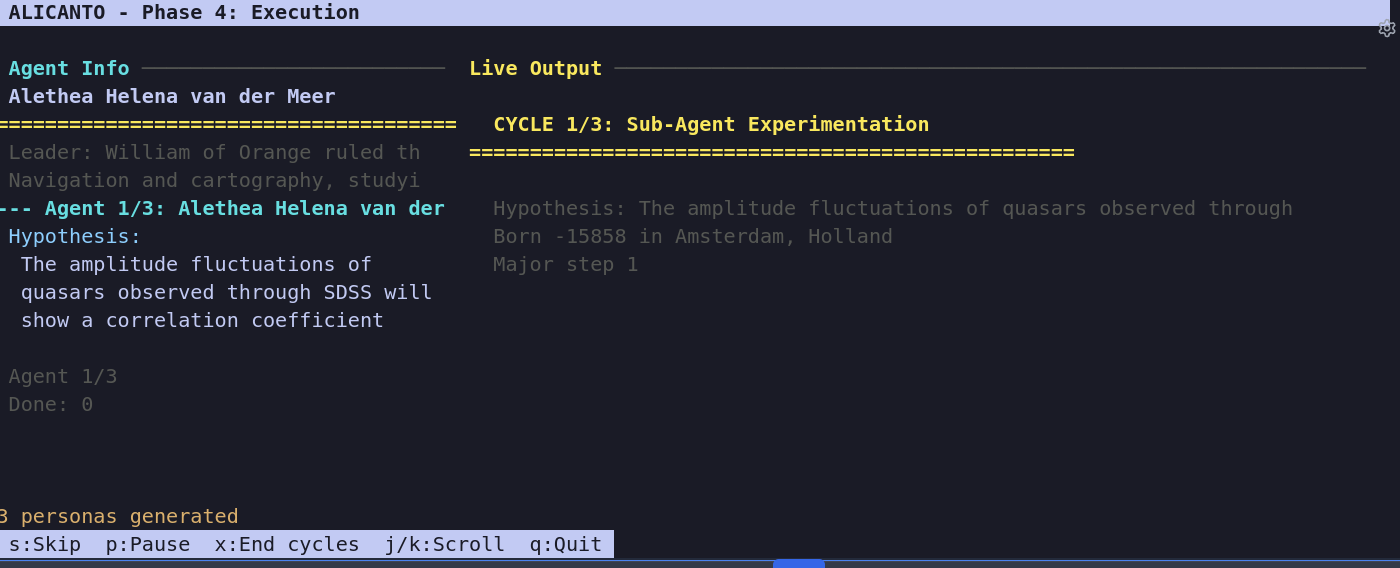Pause execution with p:Pause
Viewport: 1400px width, 568px height.
coord(148,544)
